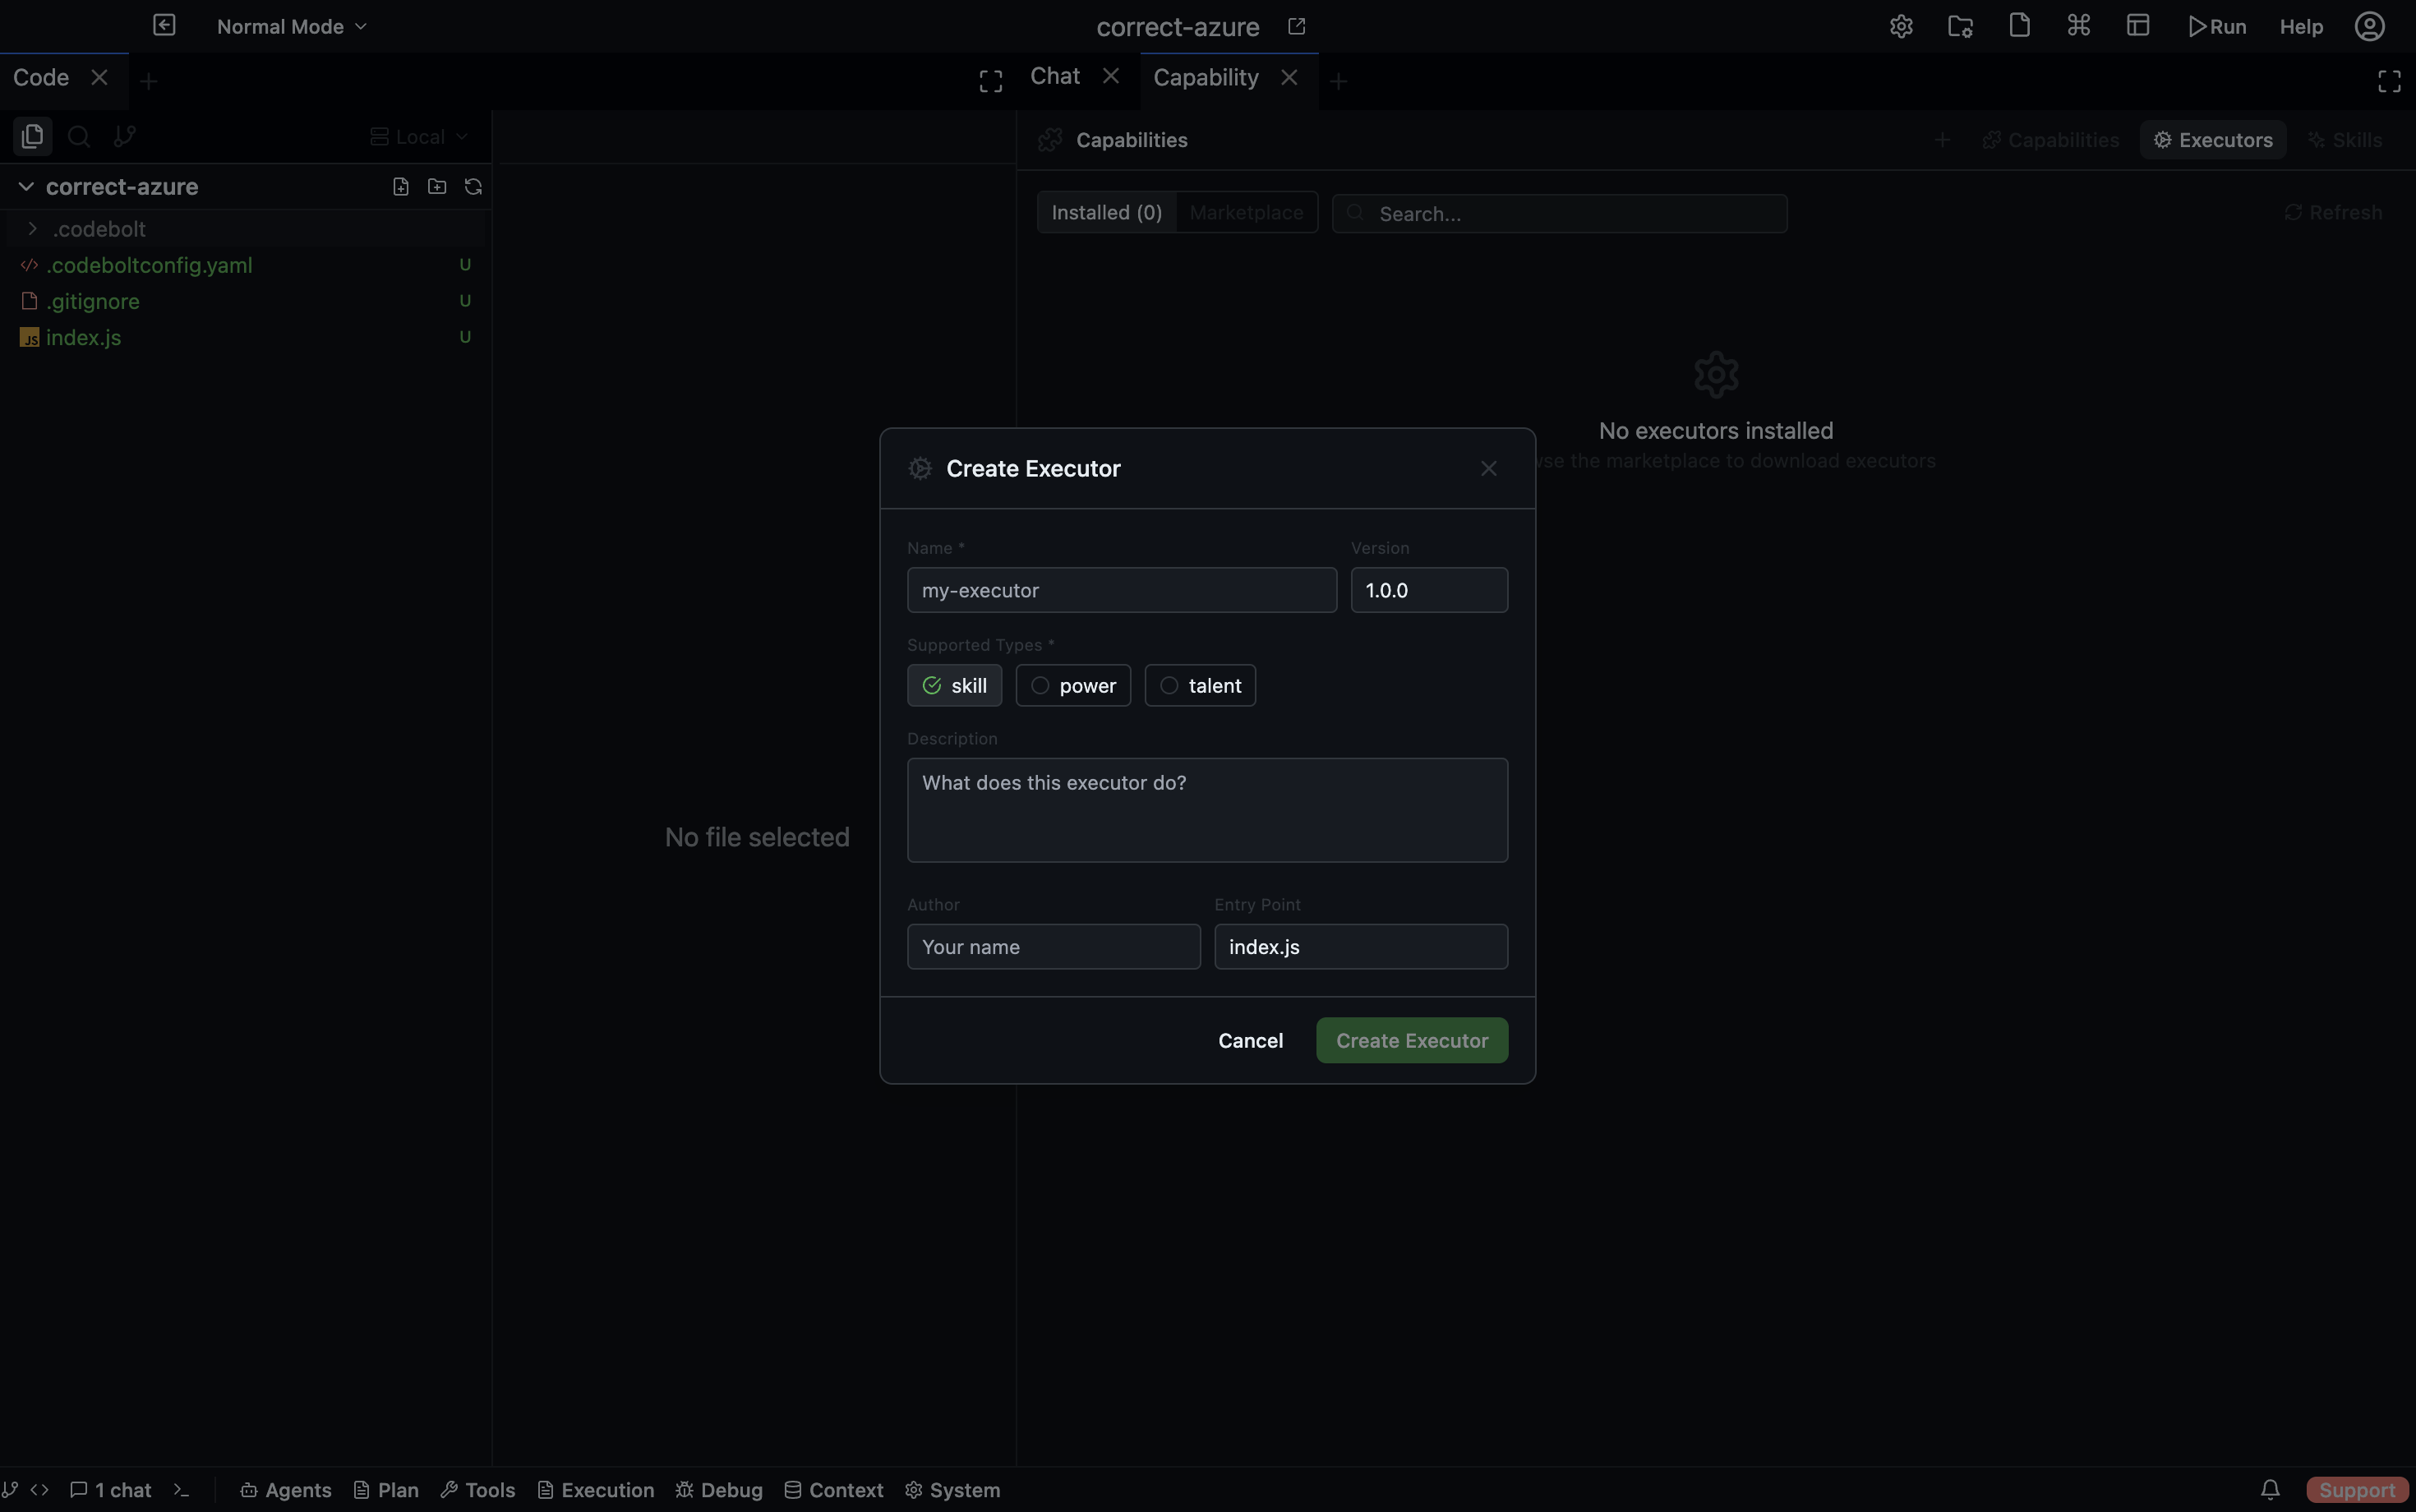
Task: Open the Debug panel in status bar
Action: 719,1489
